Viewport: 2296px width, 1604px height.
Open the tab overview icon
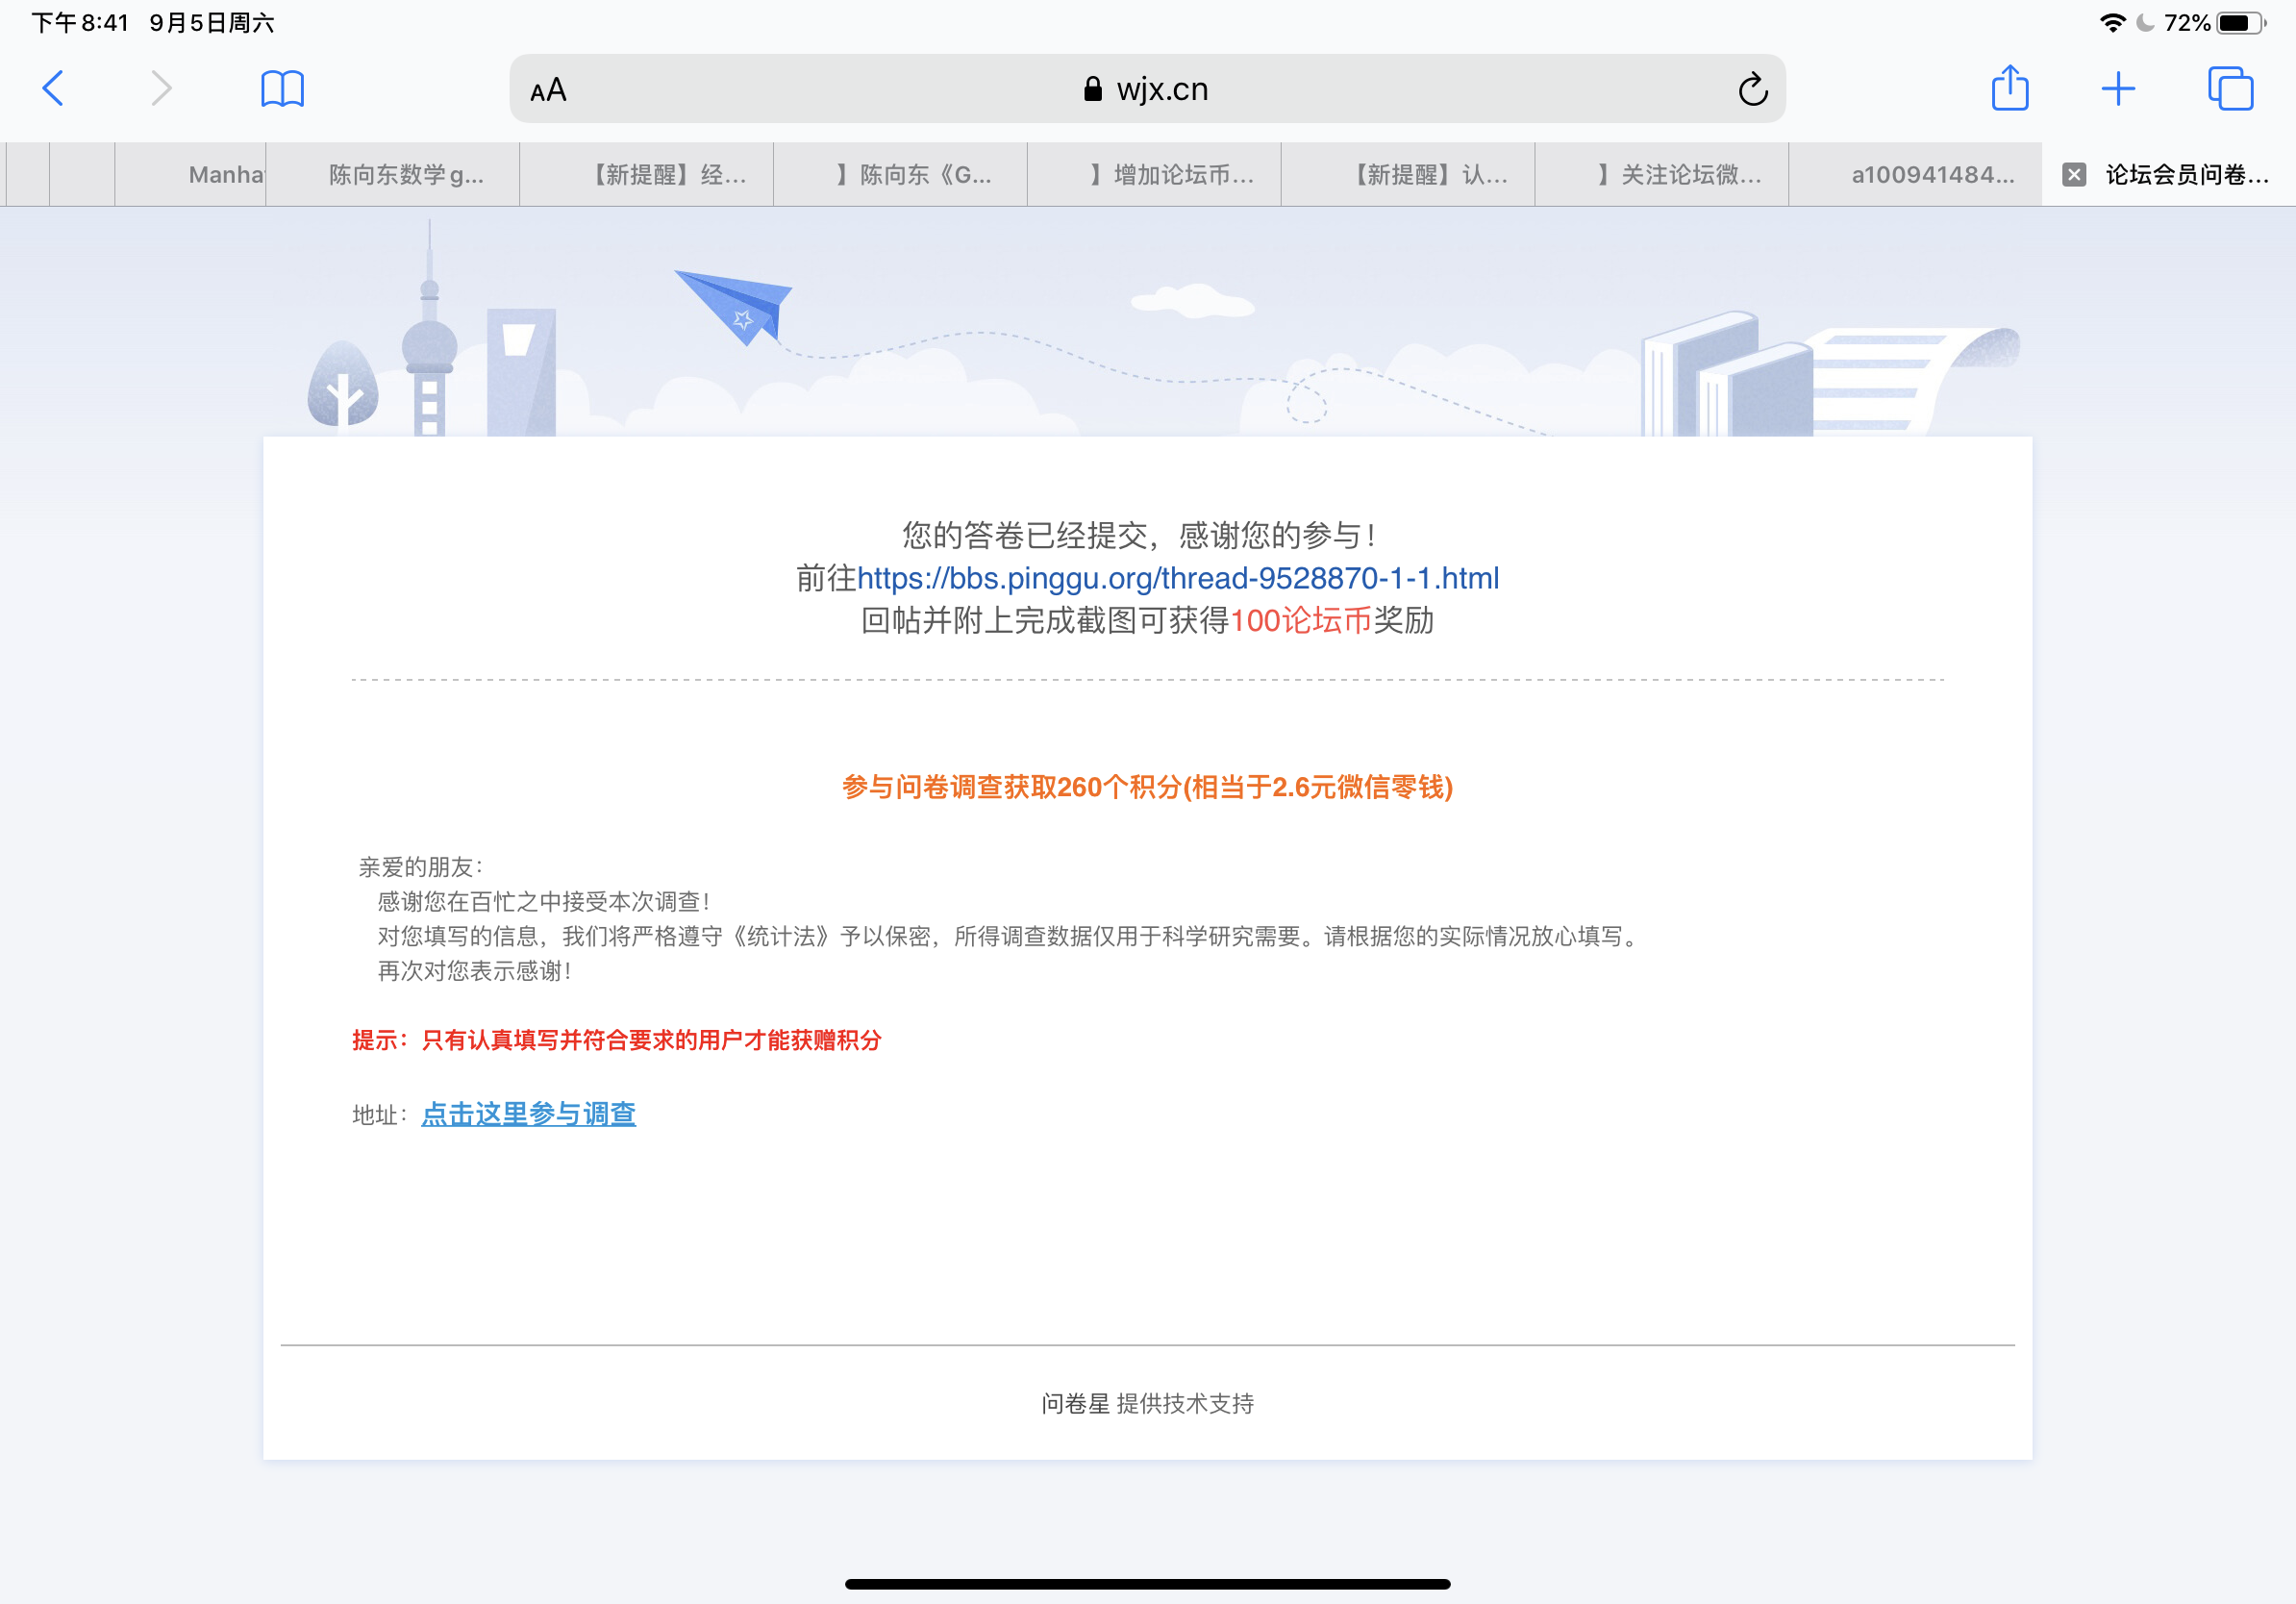click(x=2230, y=88)
